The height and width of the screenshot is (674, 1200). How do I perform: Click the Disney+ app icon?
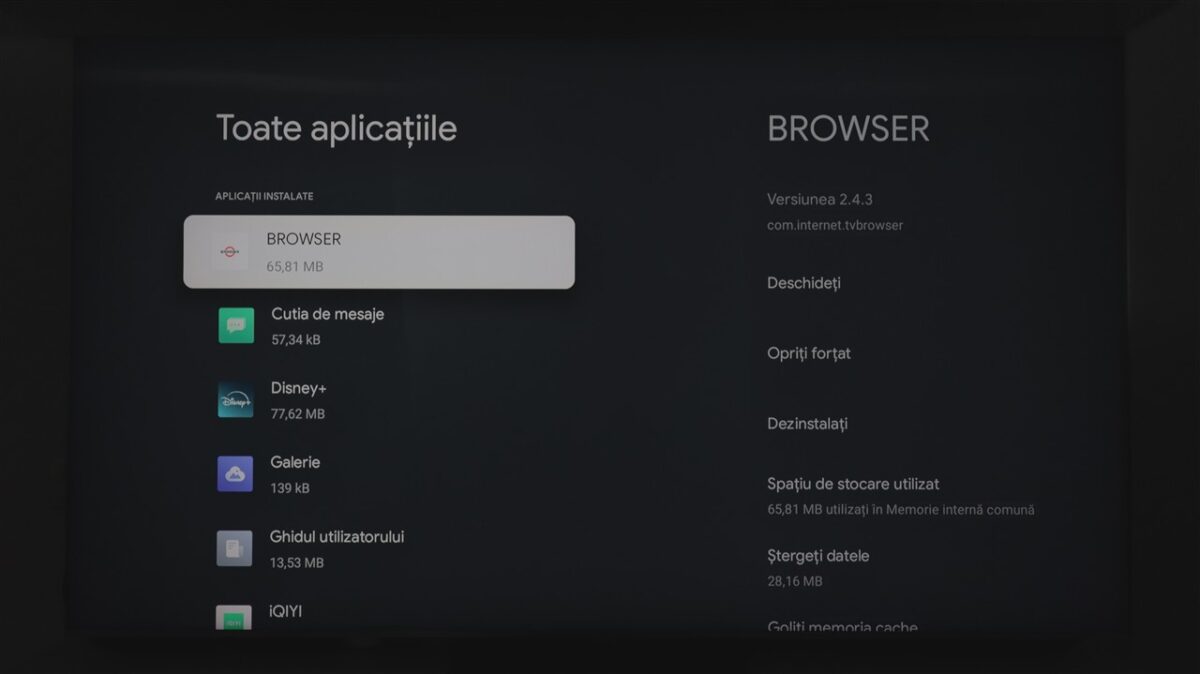(236, 399)
